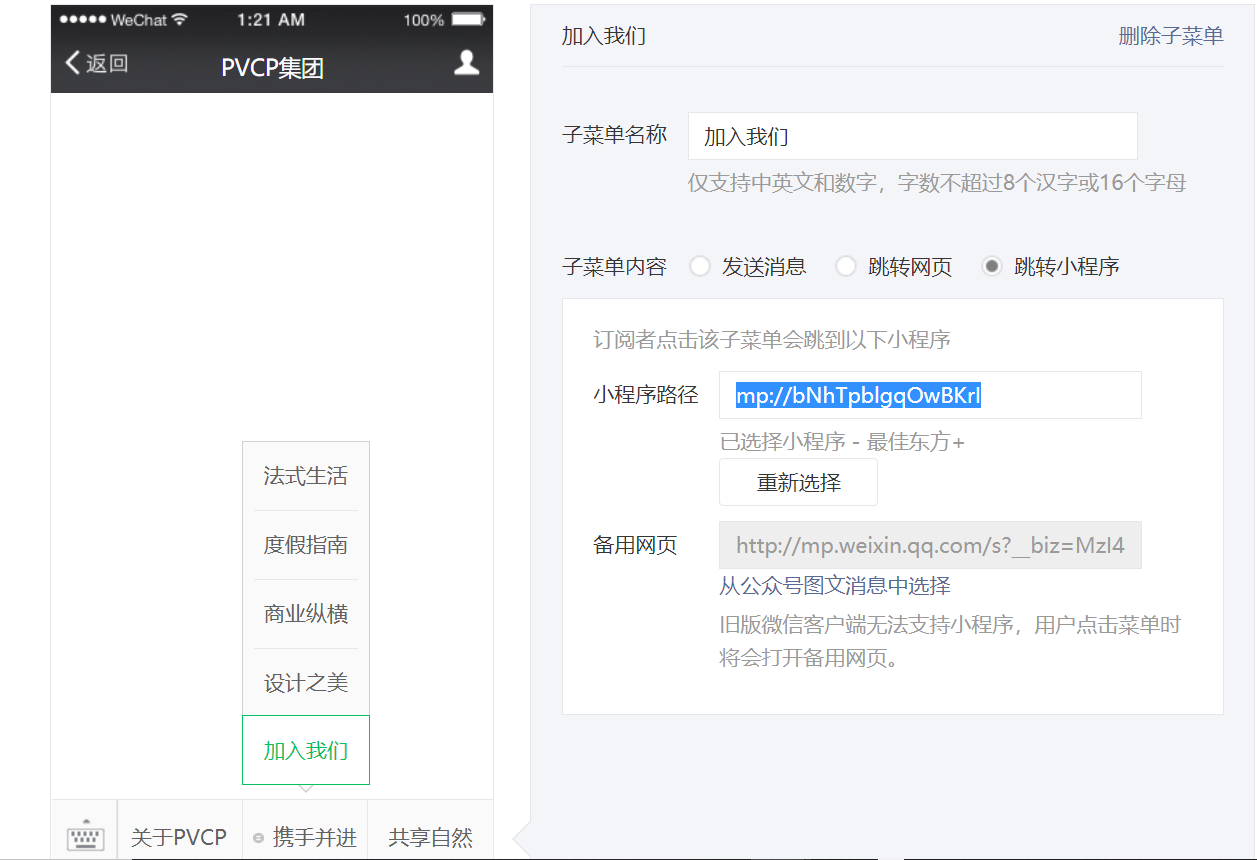Tap the profile icon in phone header
Viewport: 1257px width, 860px height.
click(466, 63)
